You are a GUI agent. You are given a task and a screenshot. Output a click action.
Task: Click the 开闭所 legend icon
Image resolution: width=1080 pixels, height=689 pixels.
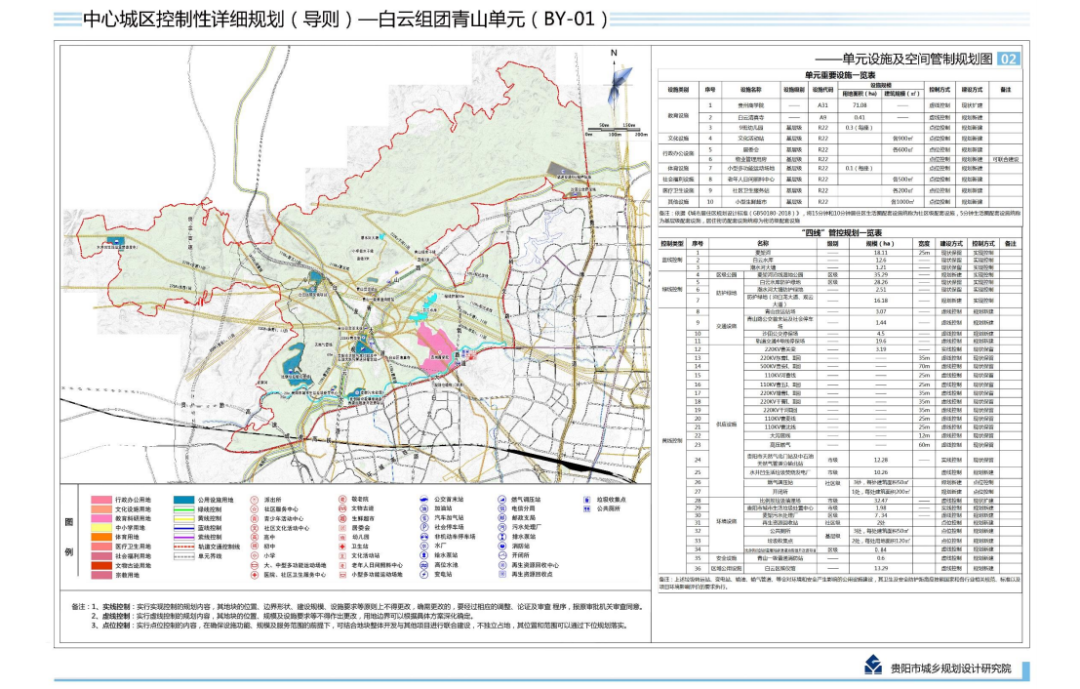(502, 555)
